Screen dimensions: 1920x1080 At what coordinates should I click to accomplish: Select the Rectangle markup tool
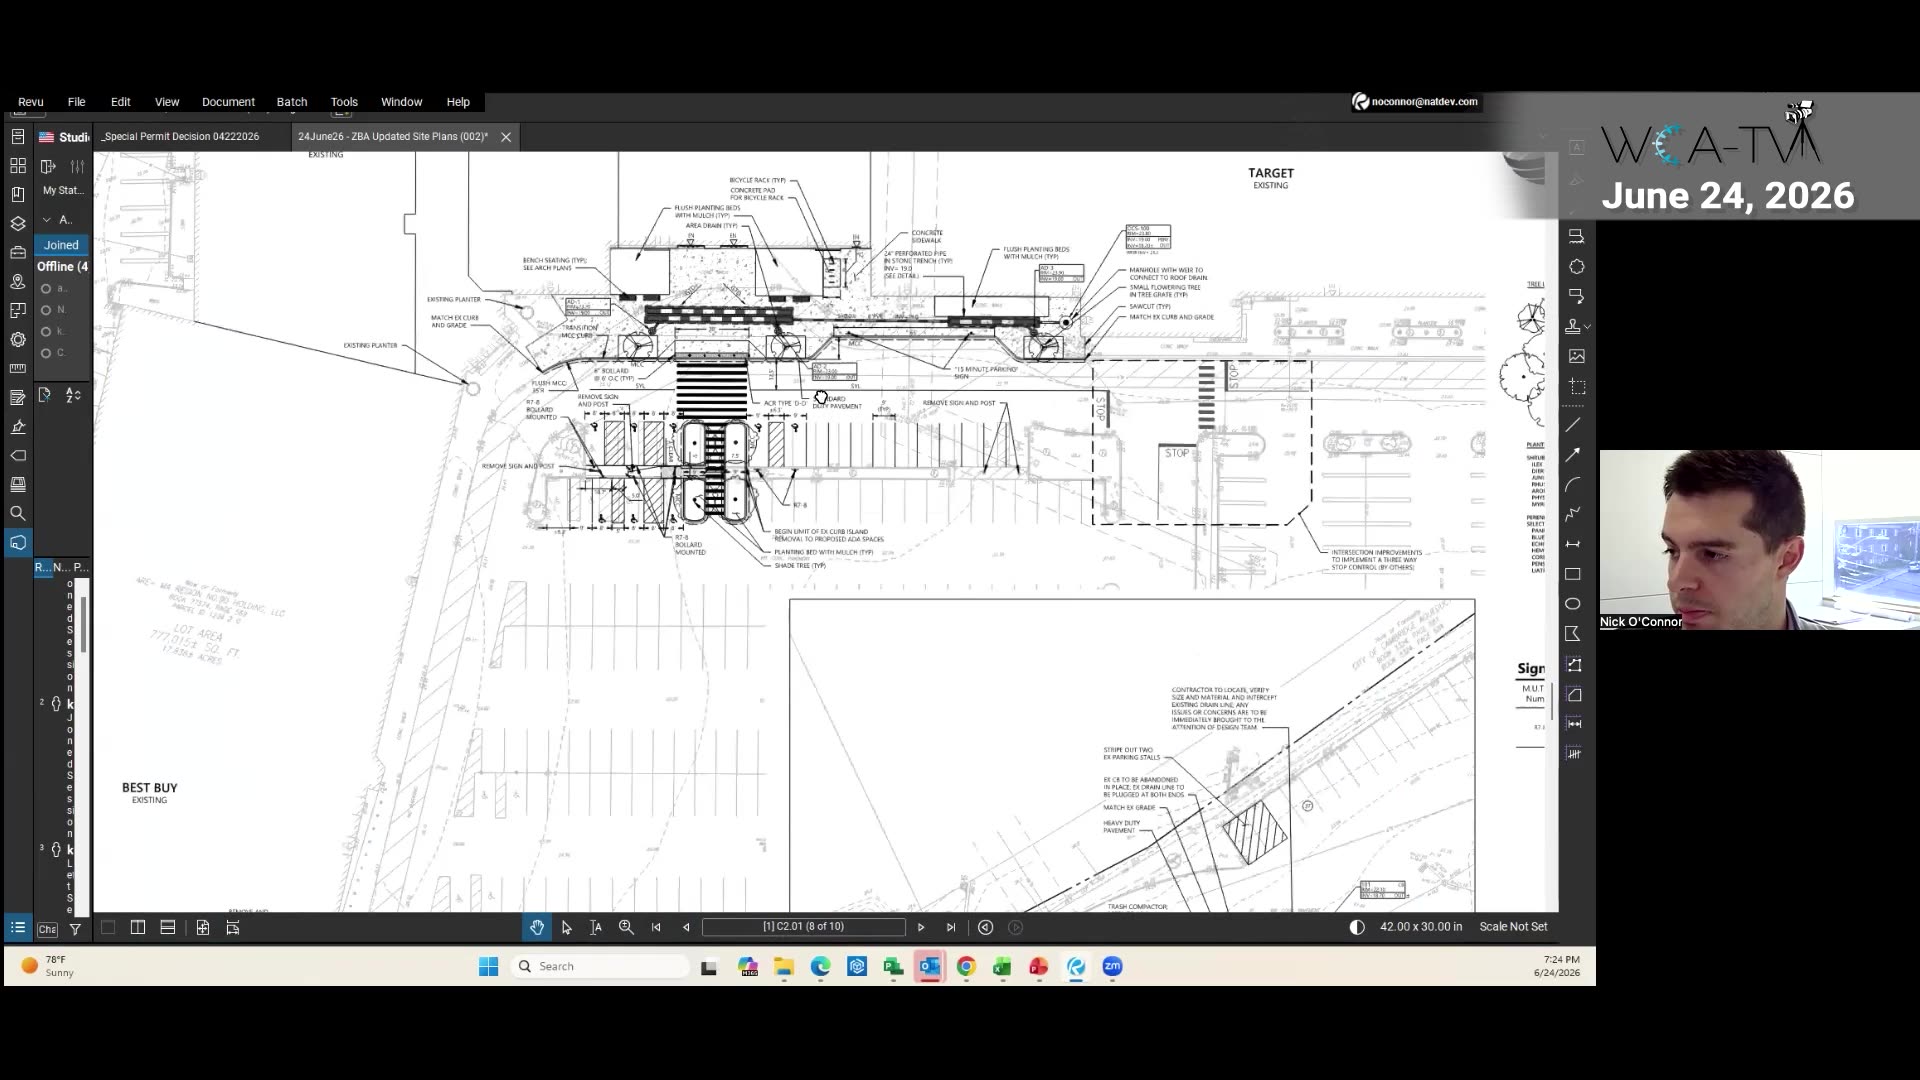click(x=1573, y=574)
